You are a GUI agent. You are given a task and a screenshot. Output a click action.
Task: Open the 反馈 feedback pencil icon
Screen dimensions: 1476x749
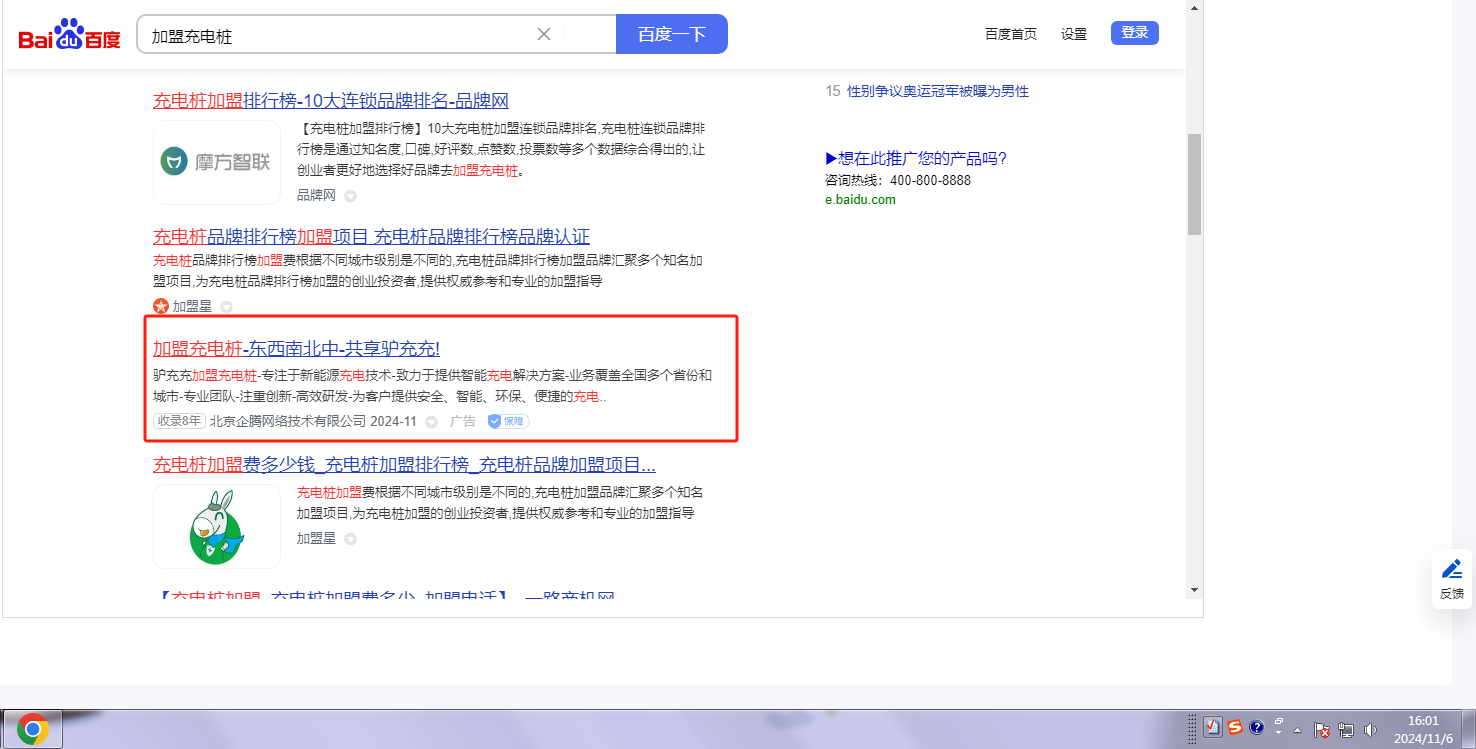point(1451,569)
